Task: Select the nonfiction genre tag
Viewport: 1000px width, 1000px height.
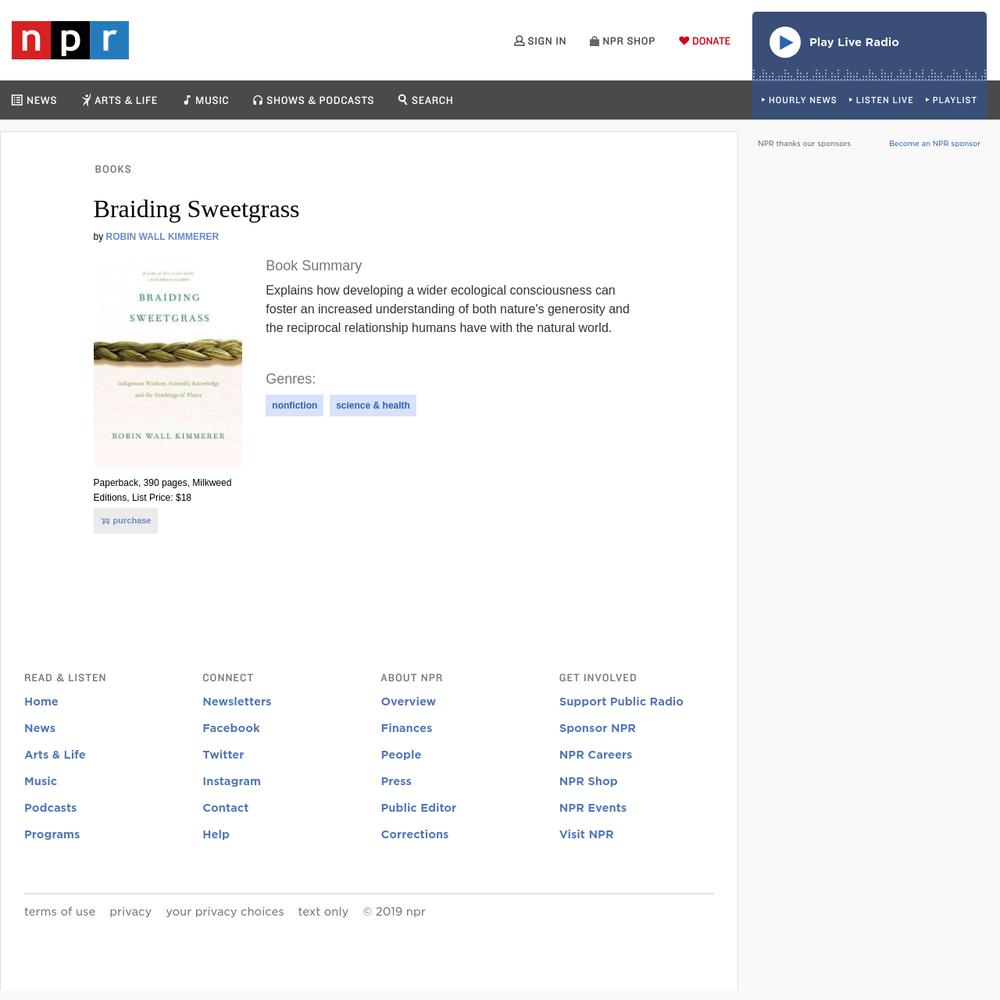Action: pyautogui.click(x=295, y=406)
